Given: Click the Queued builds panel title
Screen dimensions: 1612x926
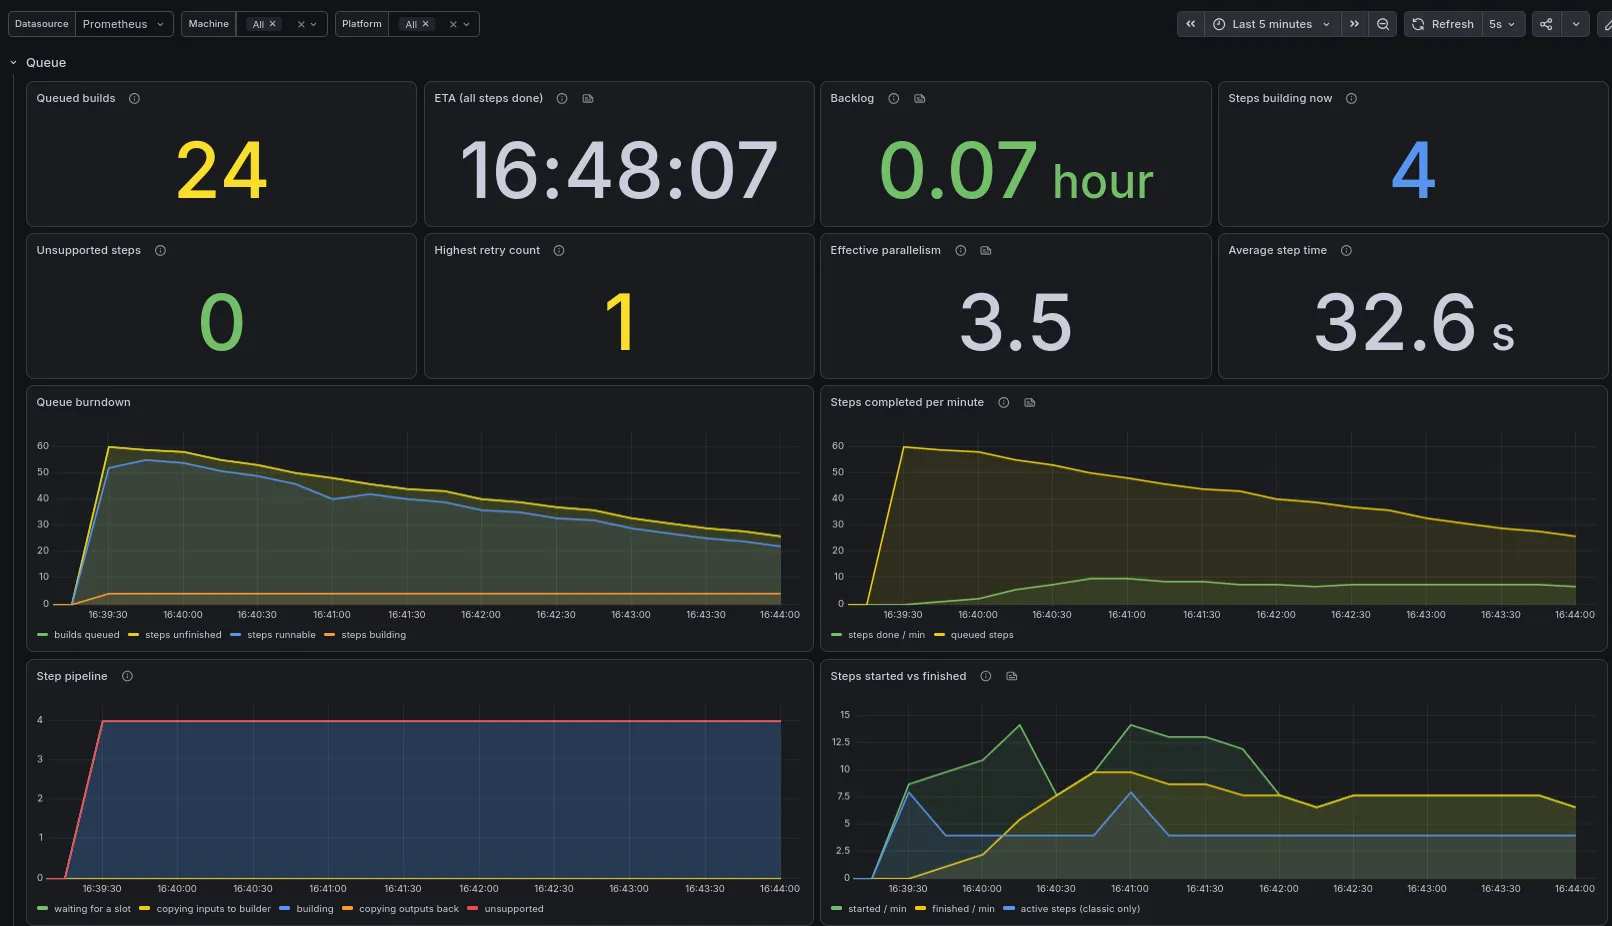Looking at the screenshot, I should tap(76, 98).
